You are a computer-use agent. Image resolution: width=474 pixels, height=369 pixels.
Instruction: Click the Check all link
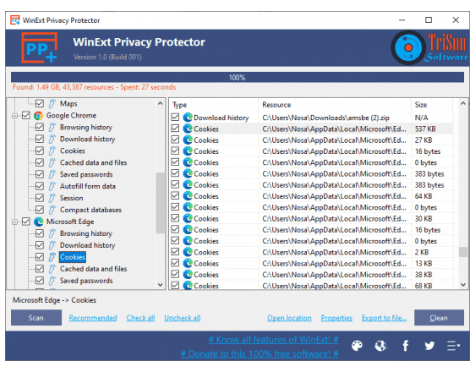[x=141, y=318]
